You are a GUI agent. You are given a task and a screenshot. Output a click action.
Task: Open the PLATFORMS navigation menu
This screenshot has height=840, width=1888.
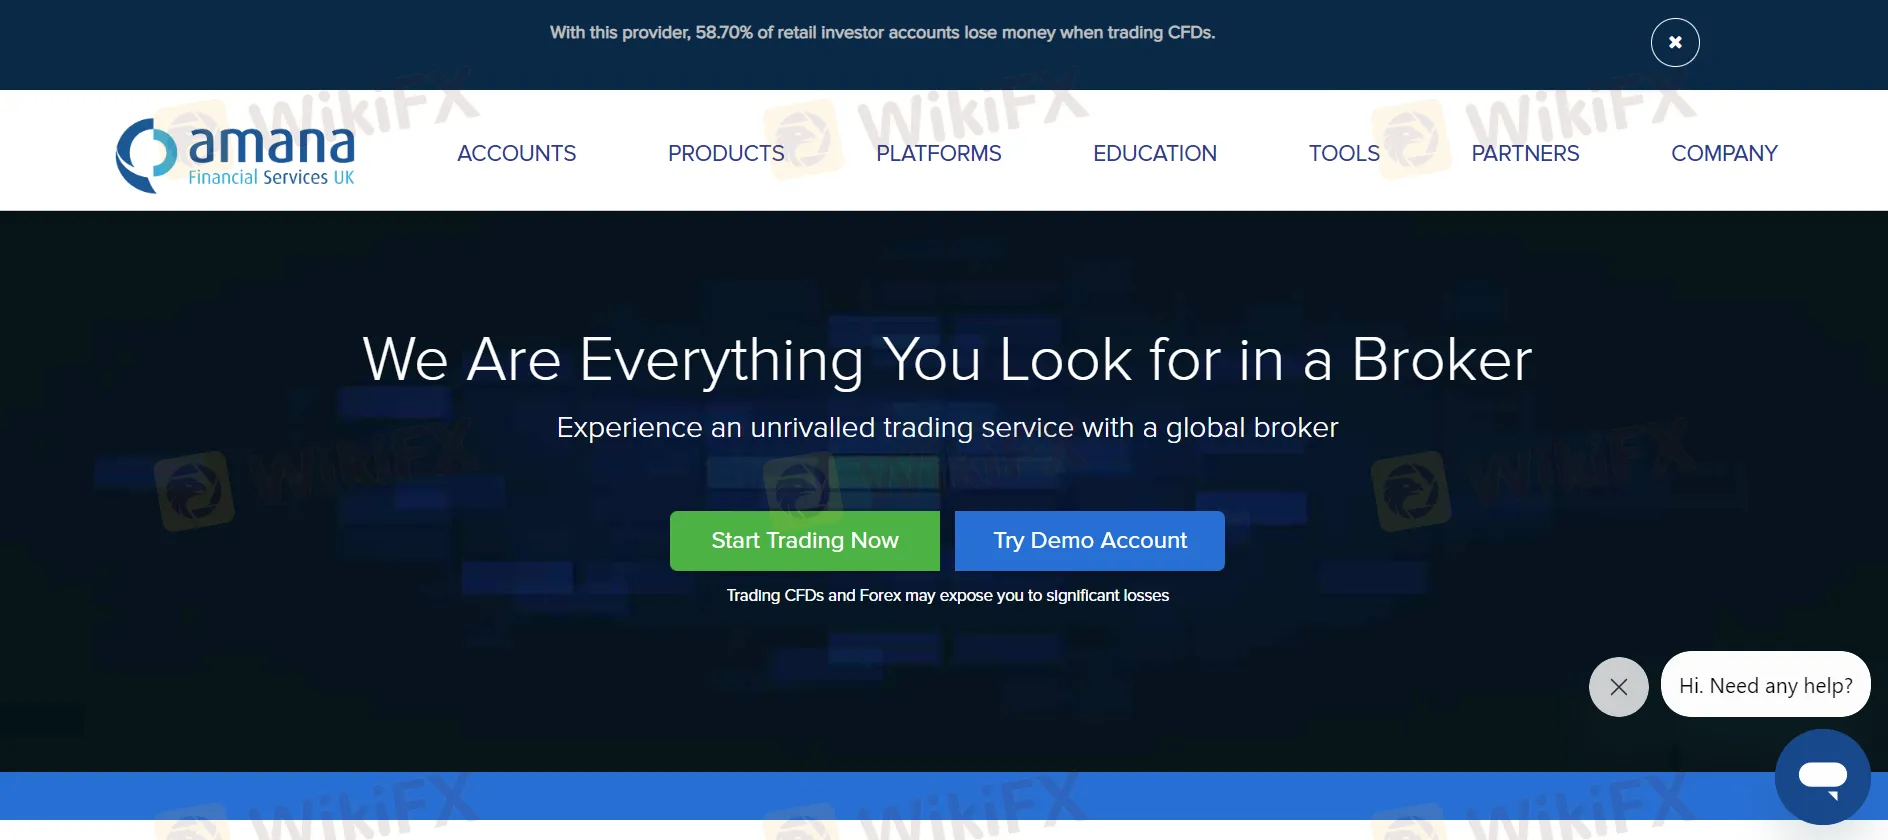pos(938,153)
